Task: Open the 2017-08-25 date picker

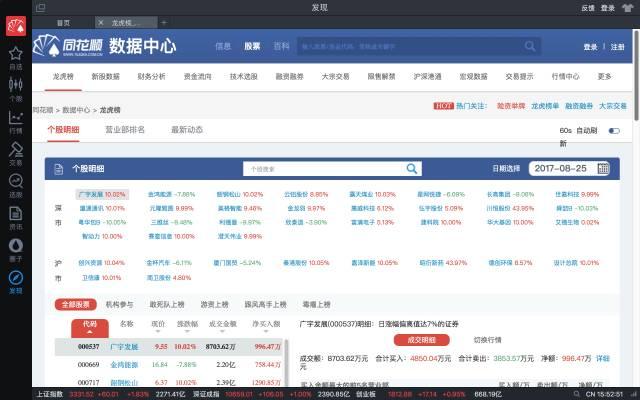Action: pyautogui.click(x=561, y=169)
